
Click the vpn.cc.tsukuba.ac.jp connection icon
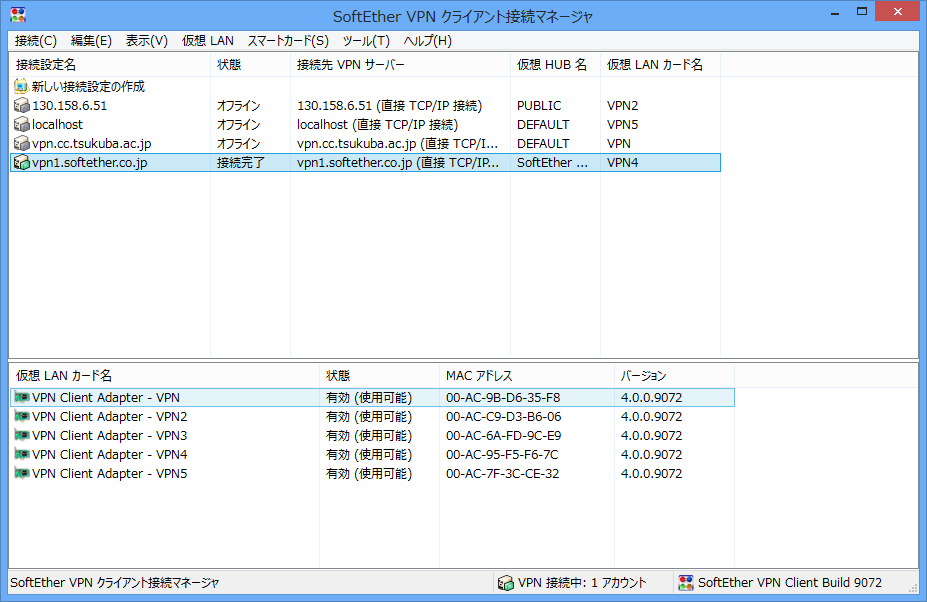pos(21,143)
